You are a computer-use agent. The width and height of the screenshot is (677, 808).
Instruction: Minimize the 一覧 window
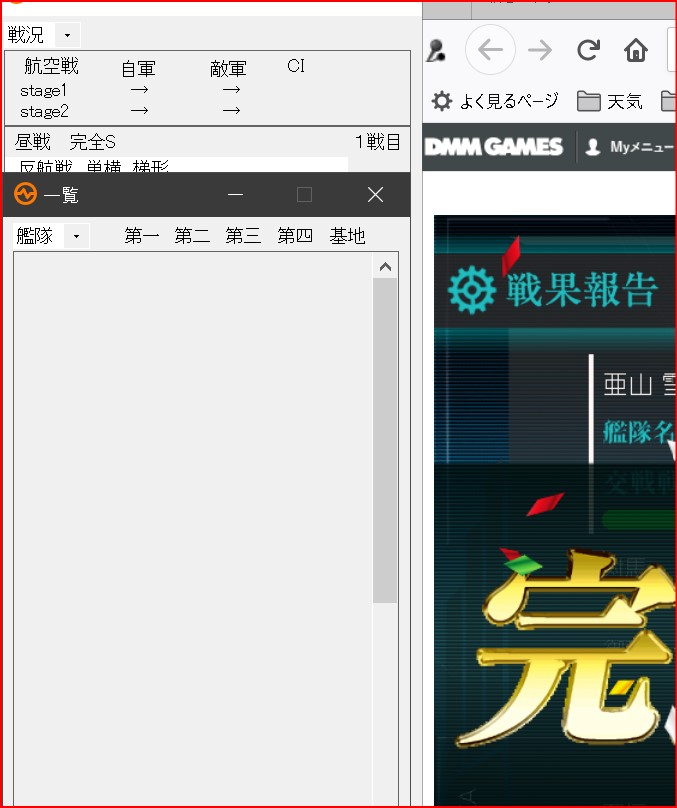pos(236,194)
